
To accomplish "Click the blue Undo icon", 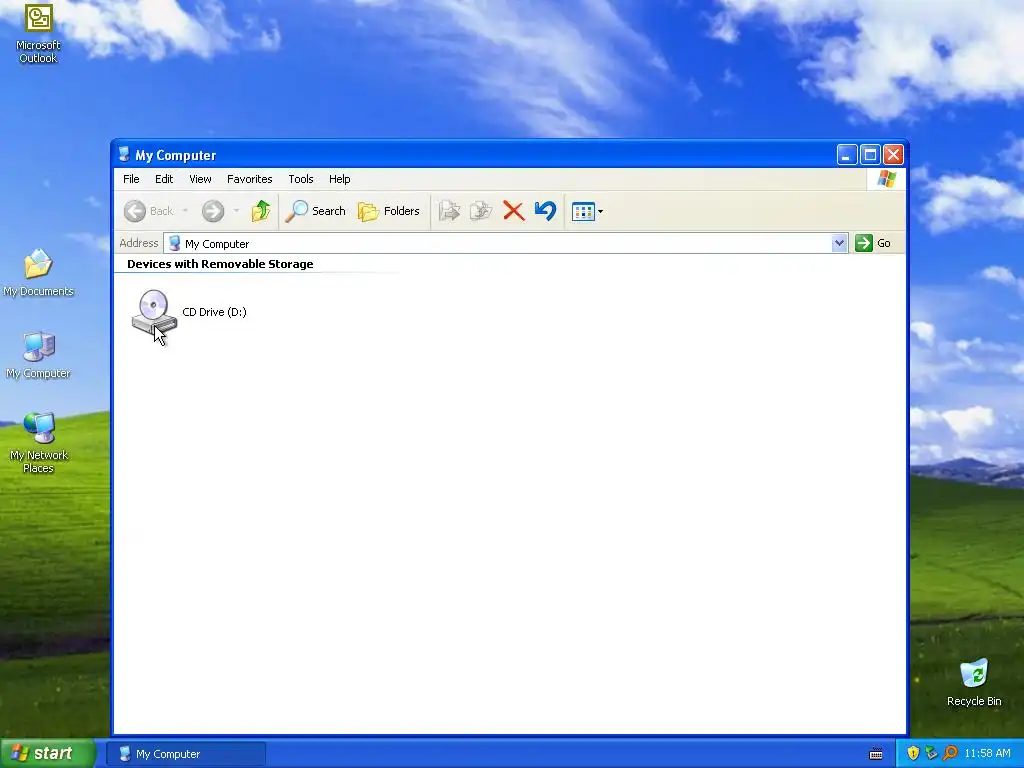I will click(x=545, y=211).
